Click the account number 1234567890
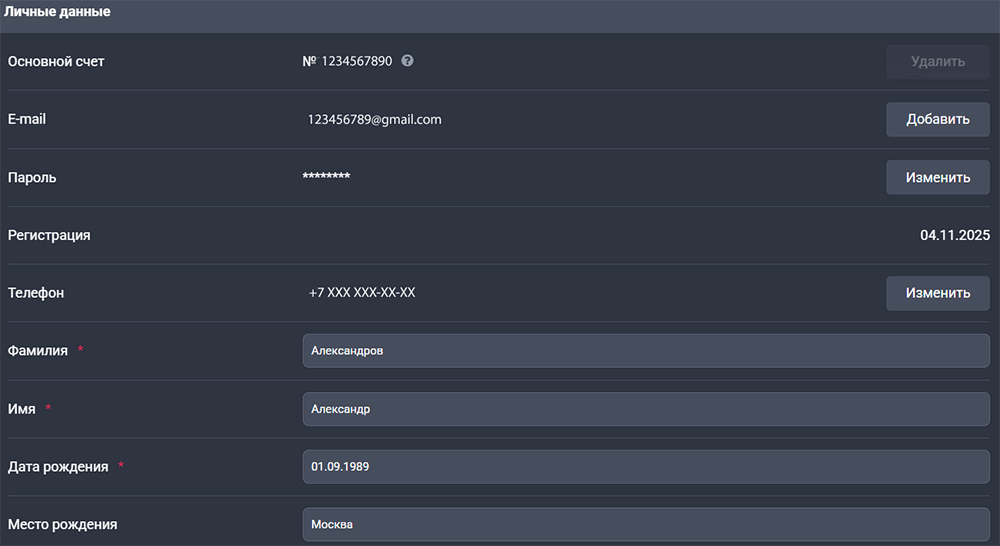The width and height of the screenshot is (1000, 546). pos(357,61)
